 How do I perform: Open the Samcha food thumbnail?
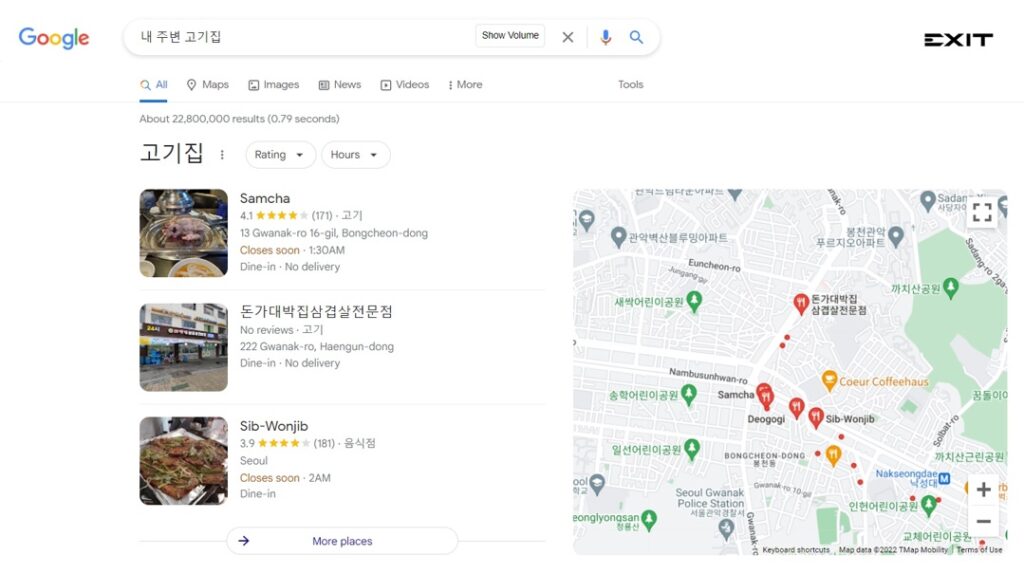(x=184, y=233)
